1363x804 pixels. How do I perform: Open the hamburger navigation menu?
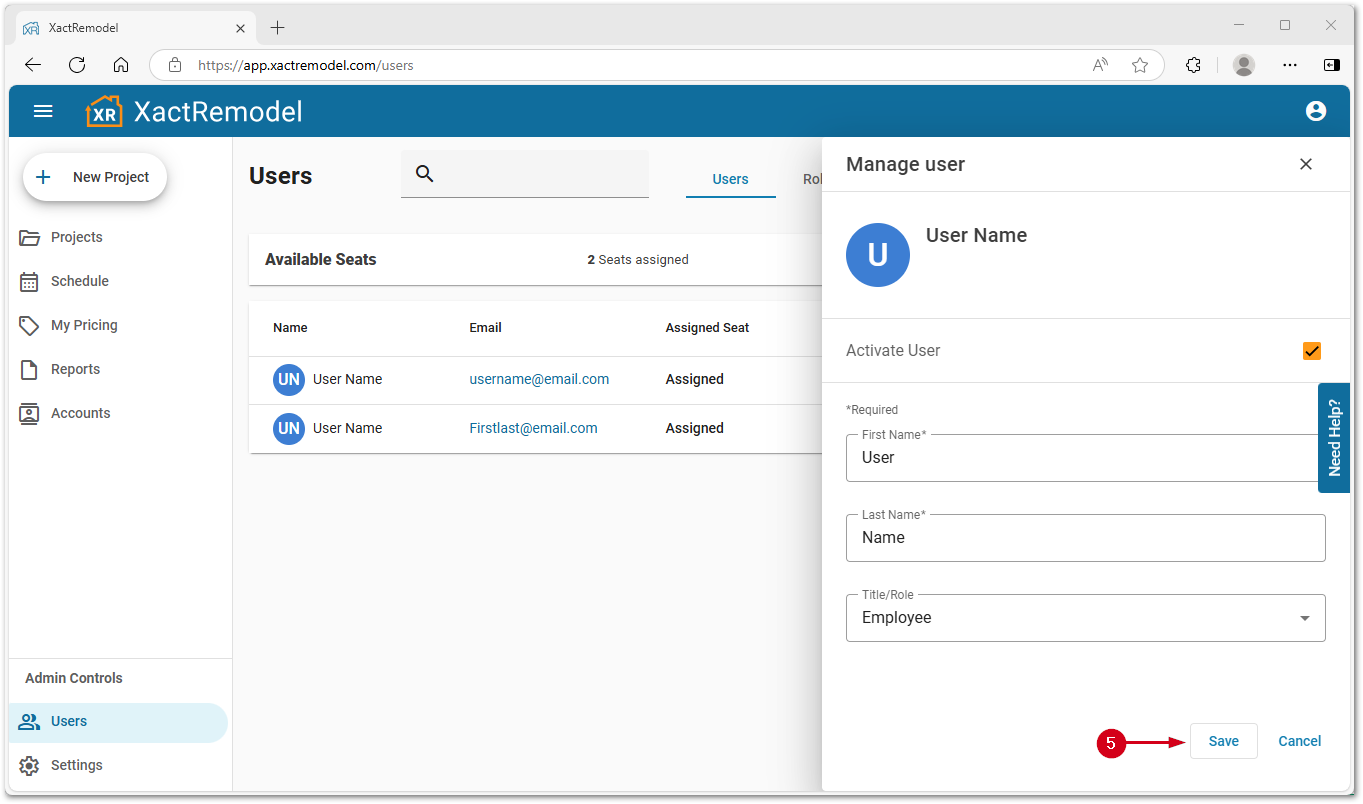43,111
